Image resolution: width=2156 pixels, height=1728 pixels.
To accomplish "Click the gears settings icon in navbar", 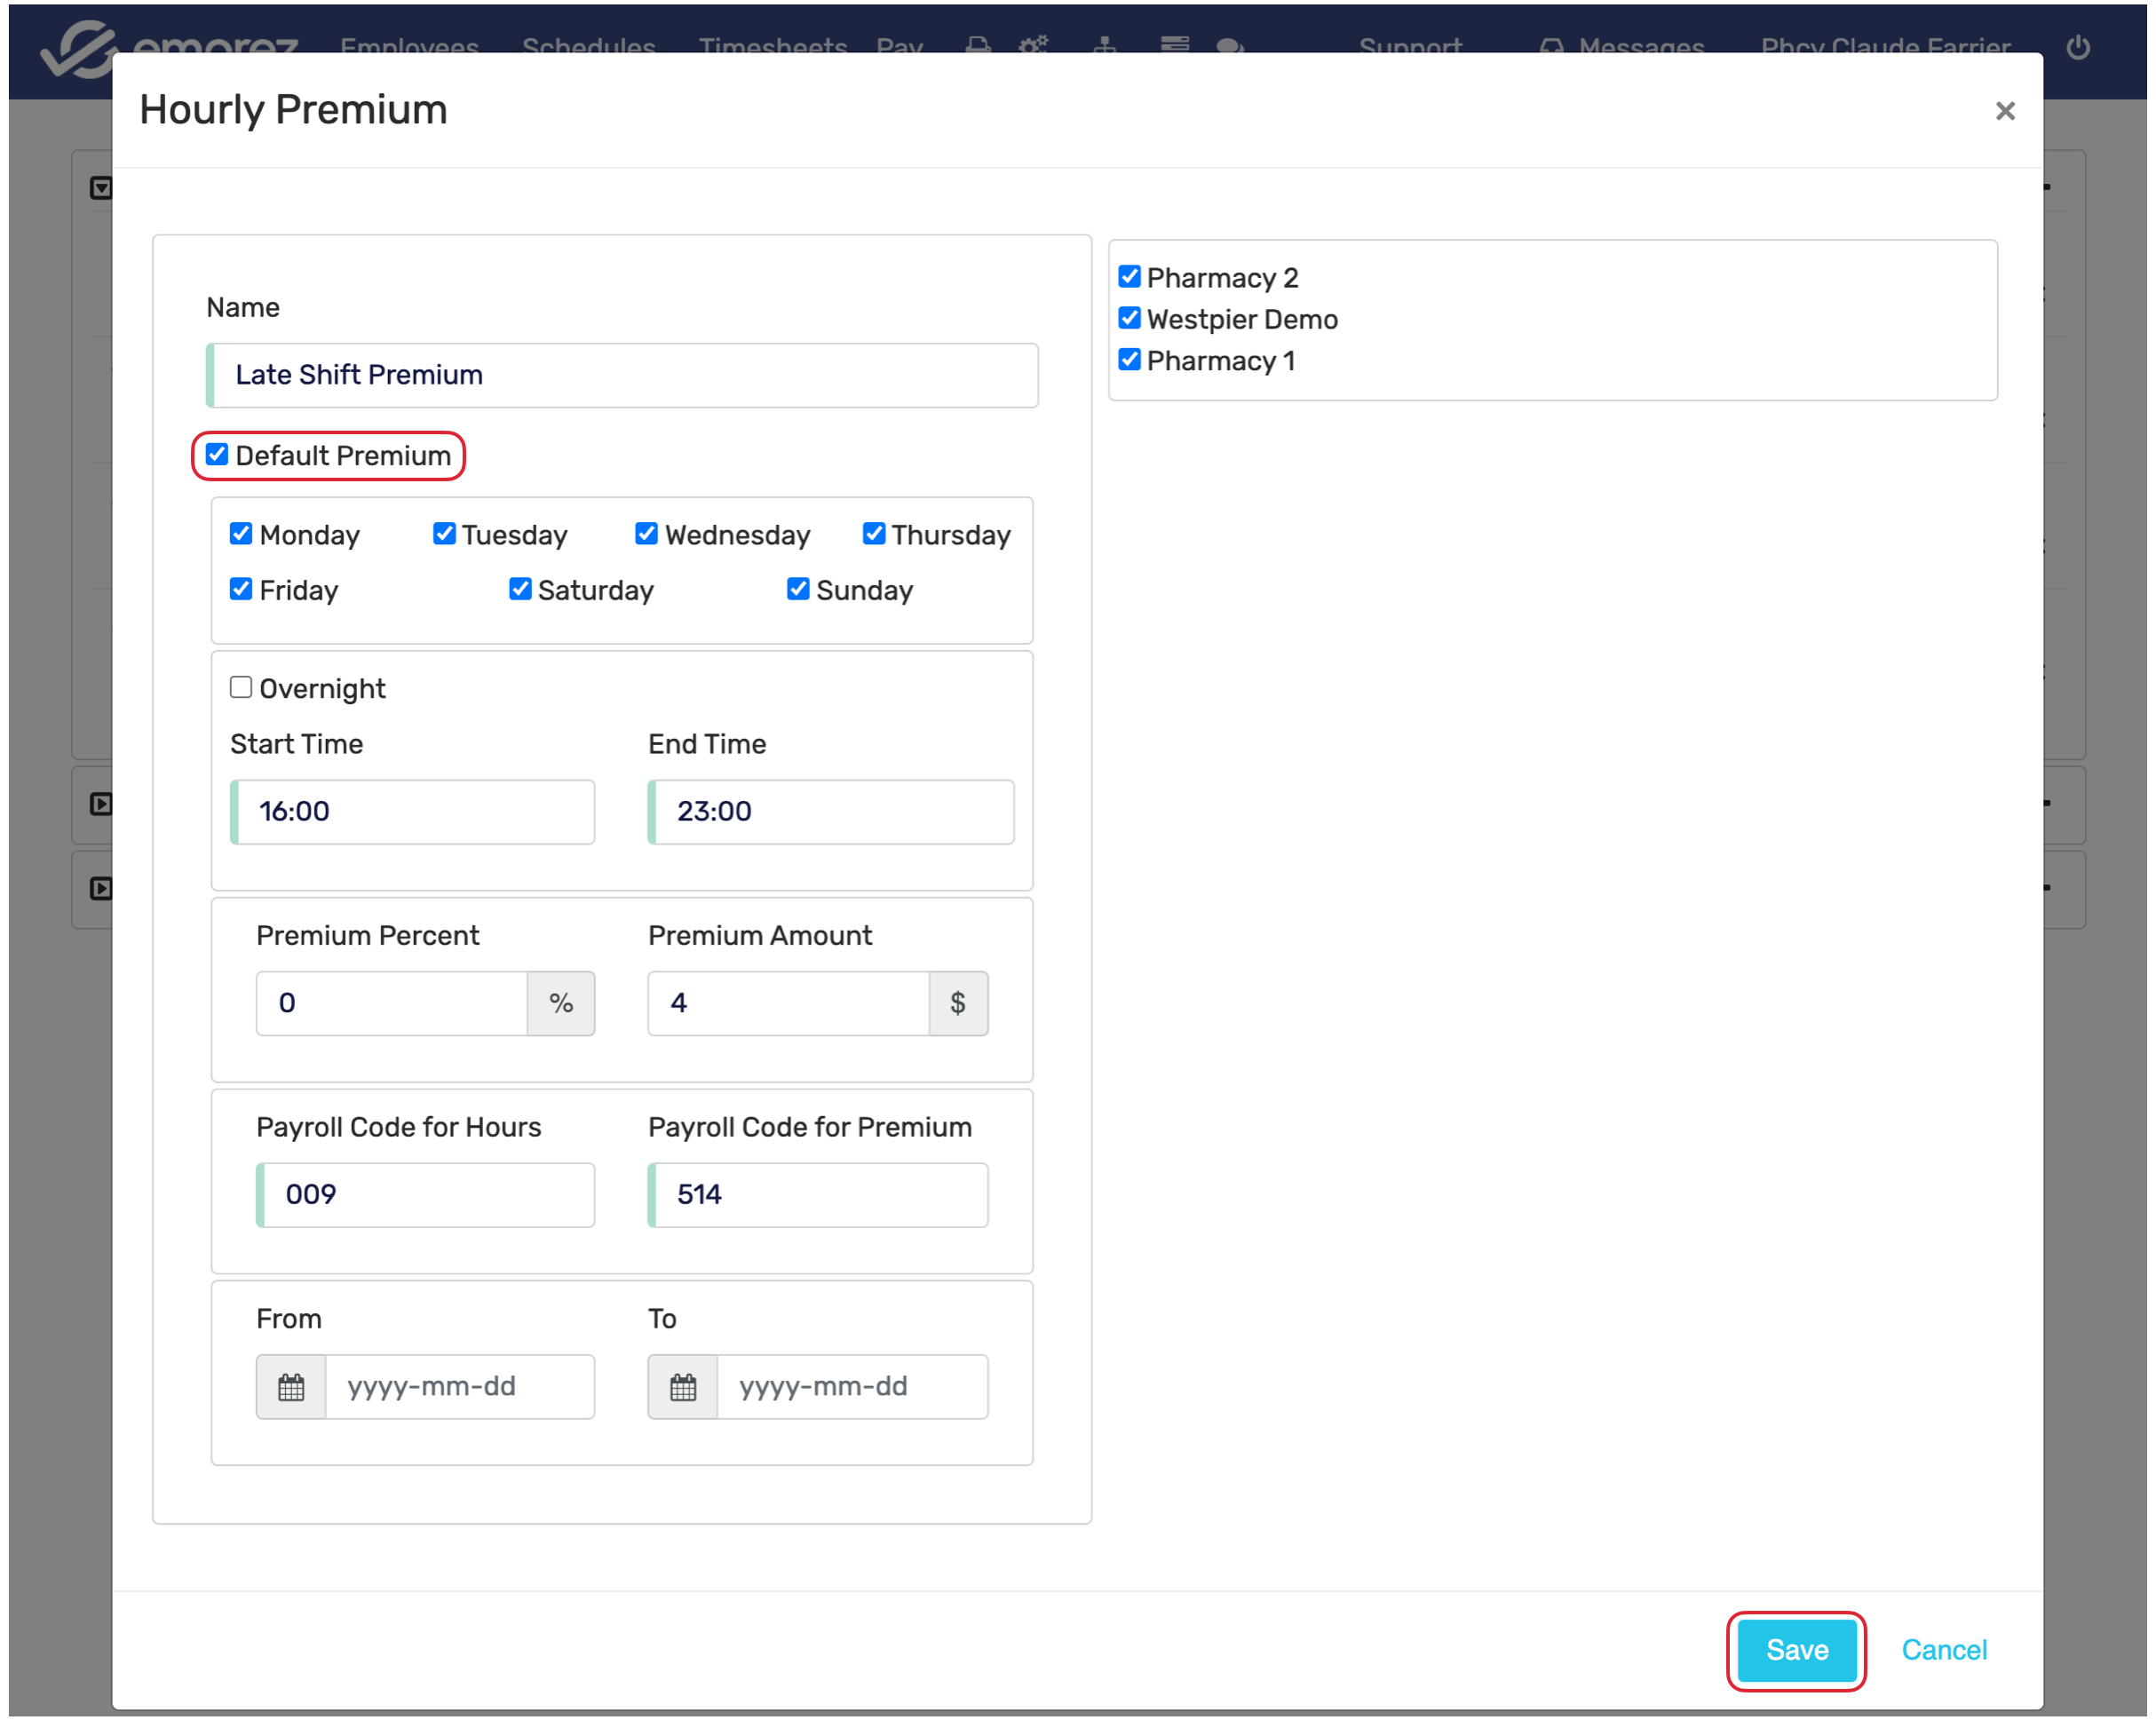I will tap(1033, 46).
